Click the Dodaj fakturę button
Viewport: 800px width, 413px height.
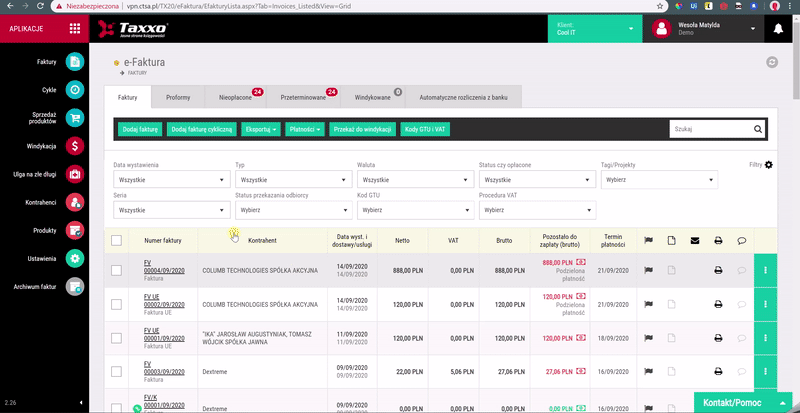pos(140,130)
